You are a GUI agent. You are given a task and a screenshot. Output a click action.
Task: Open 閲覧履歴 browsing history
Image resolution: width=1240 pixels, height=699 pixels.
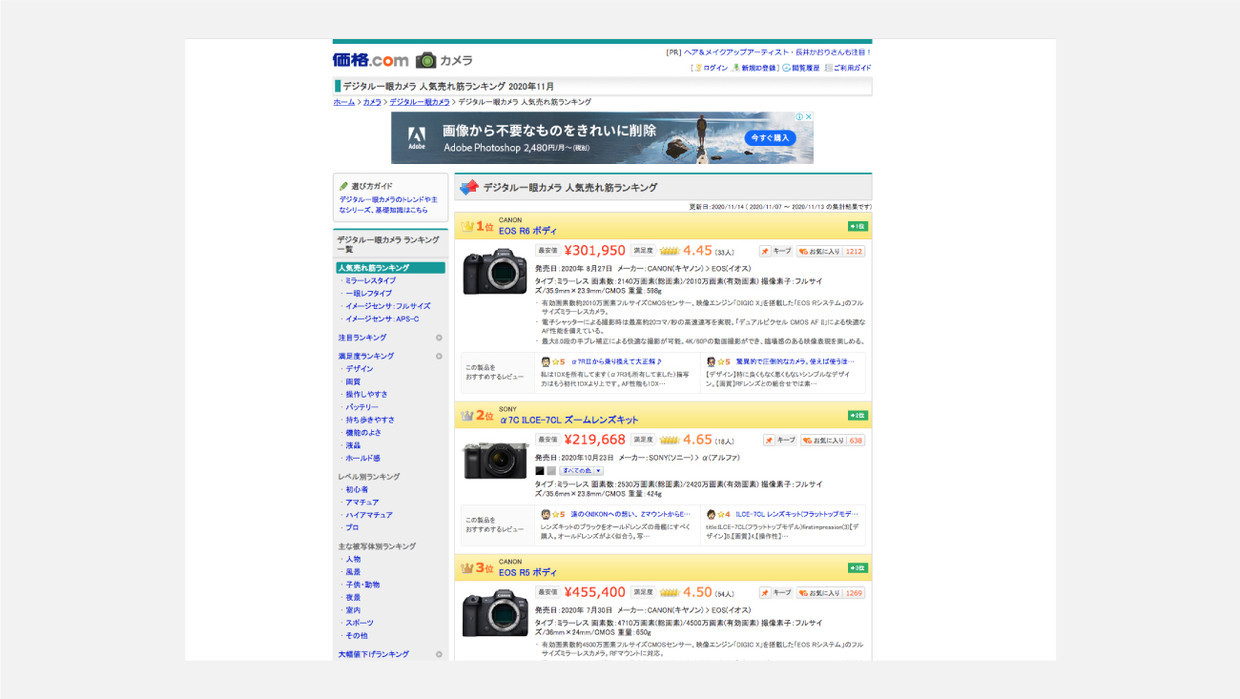pos(805,68)
